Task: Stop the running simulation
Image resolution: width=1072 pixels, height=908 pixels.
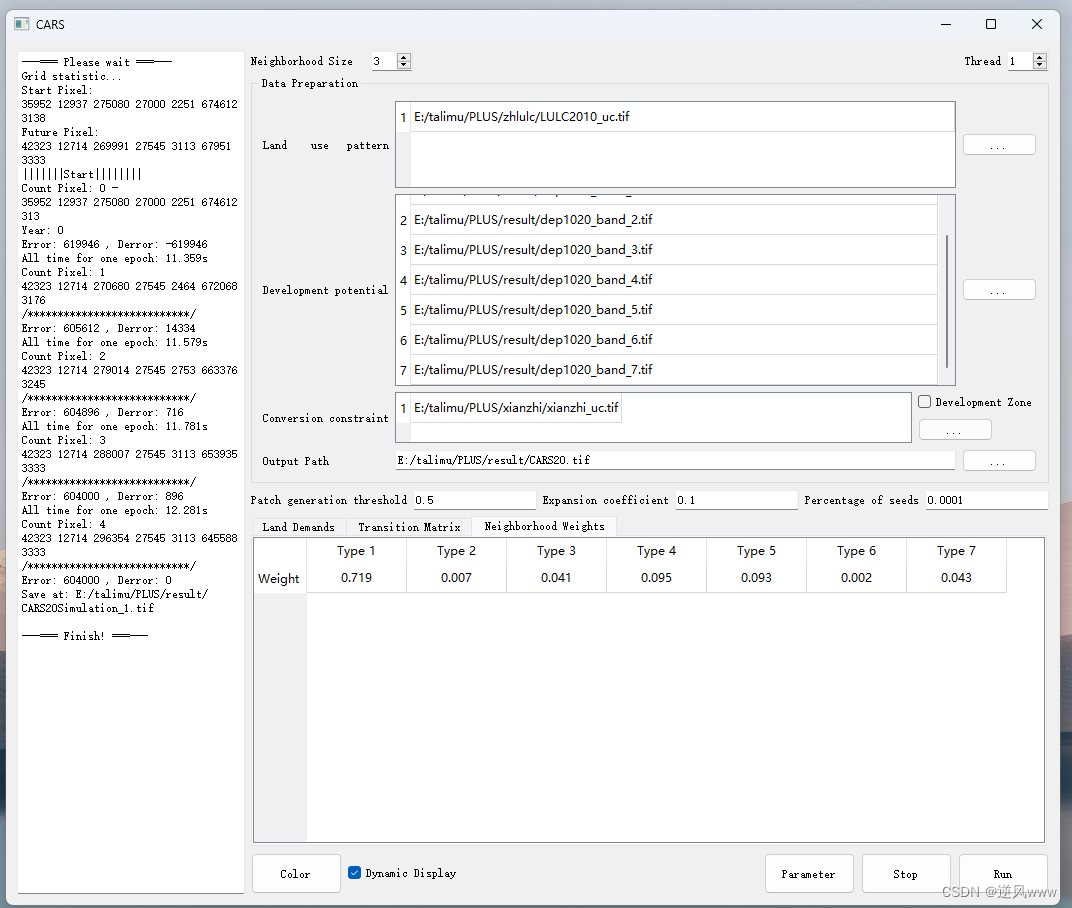Action: 905,874
